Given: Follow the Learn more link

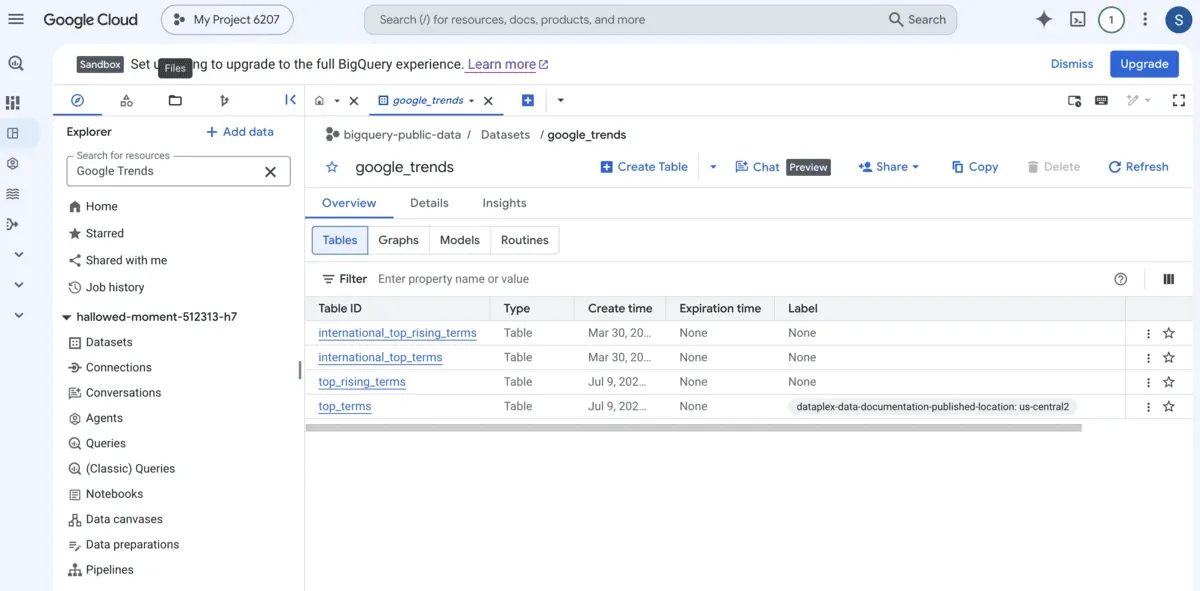Looking at the screenshot, I should (x=508, y=64).
